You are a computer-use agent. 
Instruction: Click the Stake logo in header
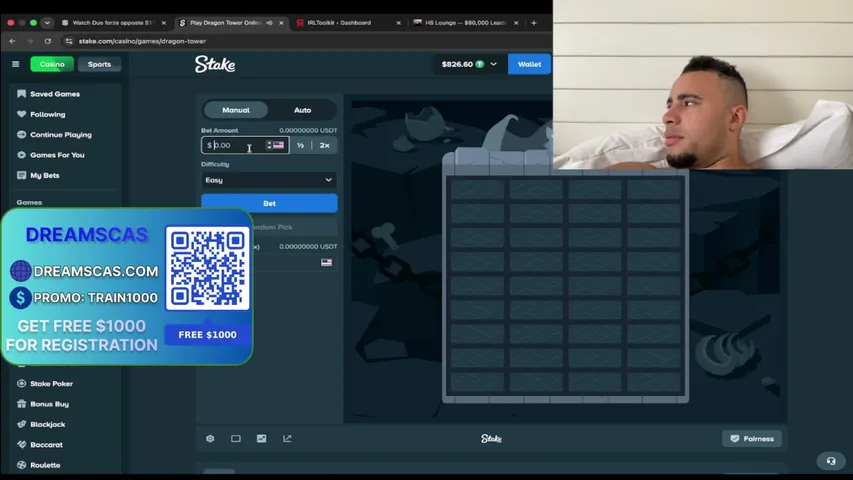pyautogui.click(x=215, y=64)
